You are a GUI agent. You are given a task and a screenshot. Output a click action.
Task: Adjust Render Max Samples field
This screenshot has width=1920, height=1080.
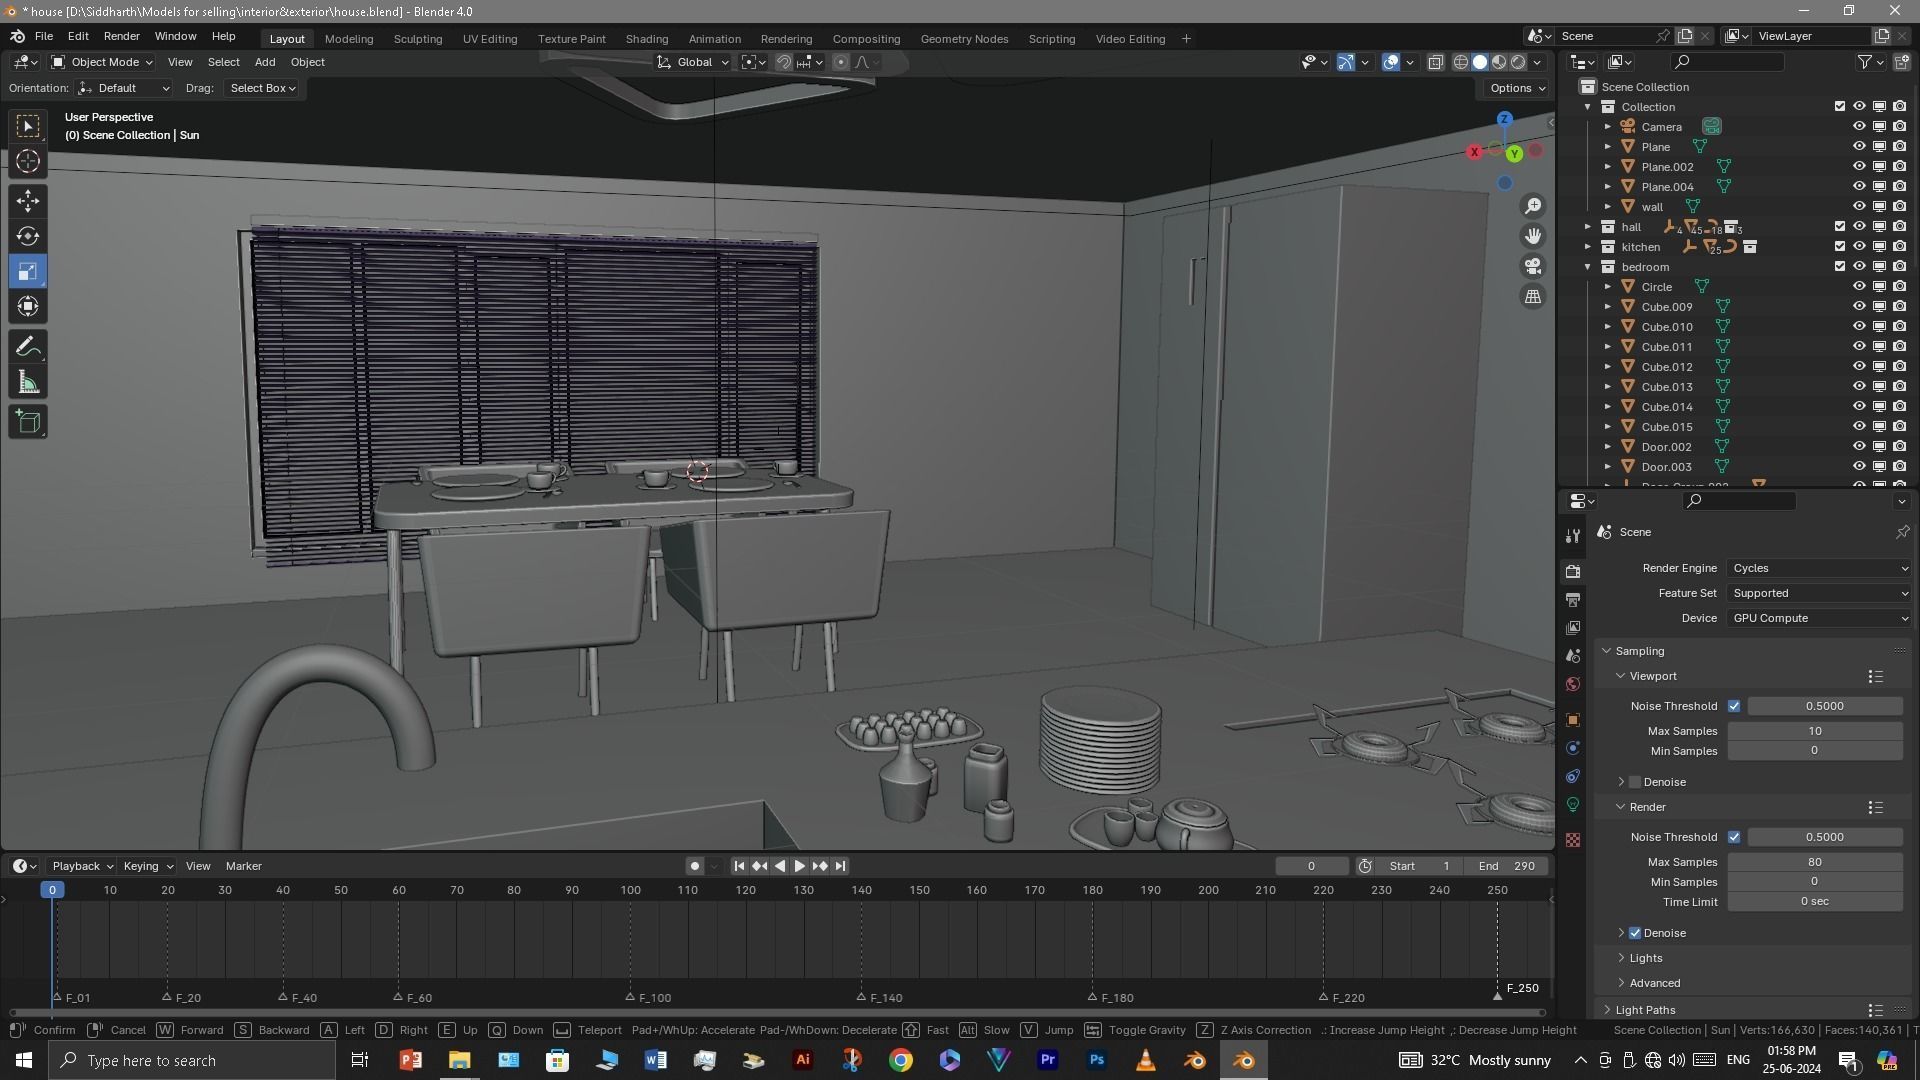tap(1815, 862)
